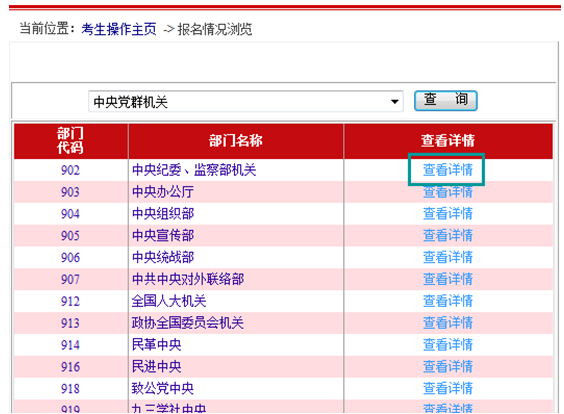Open 查看详情 for 中央统战部 row

tap(447, 257)
